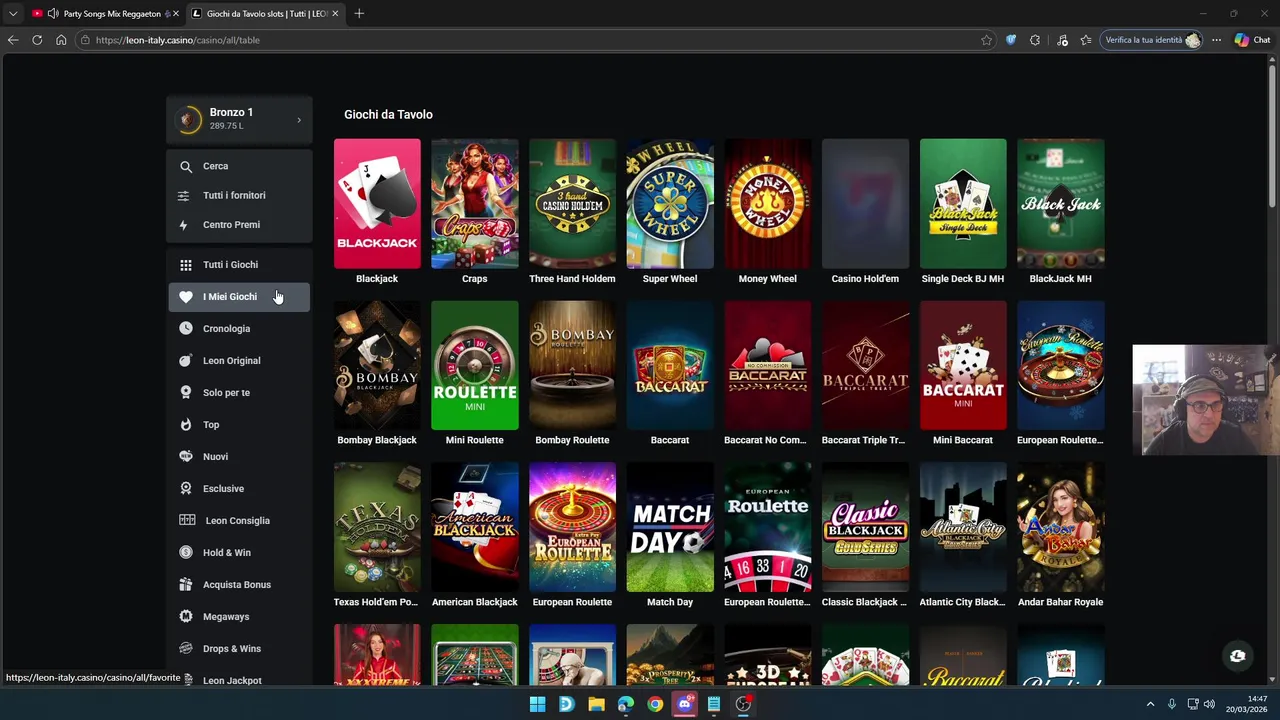The width and height of the screenshot is (1280, 720).
Task: Click Verifica la tua identità profile button
Action: click(1152, 40)
